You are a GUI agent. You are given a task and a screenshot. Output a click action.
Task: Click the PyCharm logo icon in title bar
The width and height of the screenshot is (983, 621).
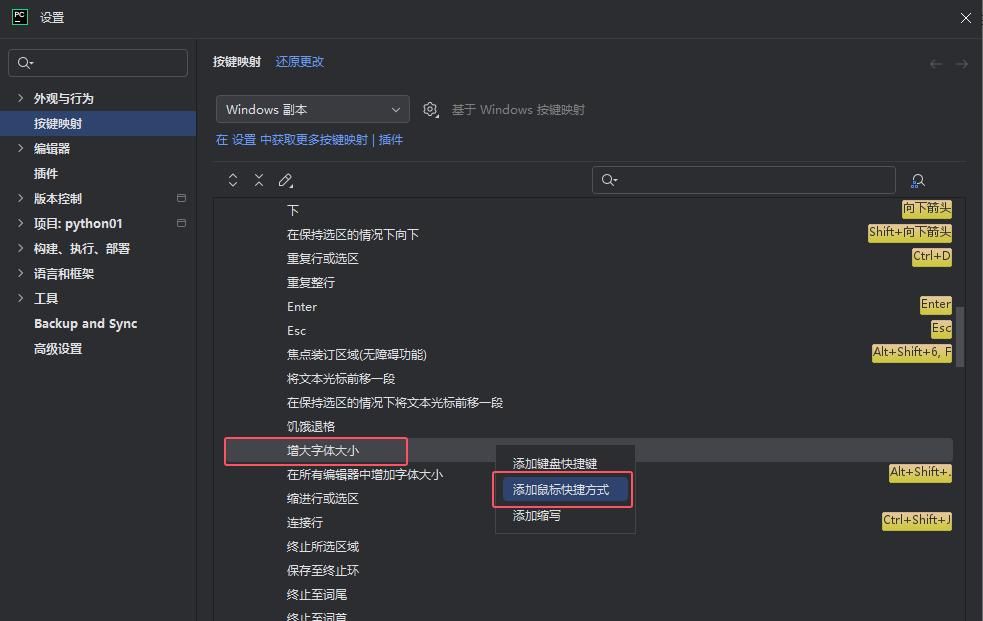(19, 17)
